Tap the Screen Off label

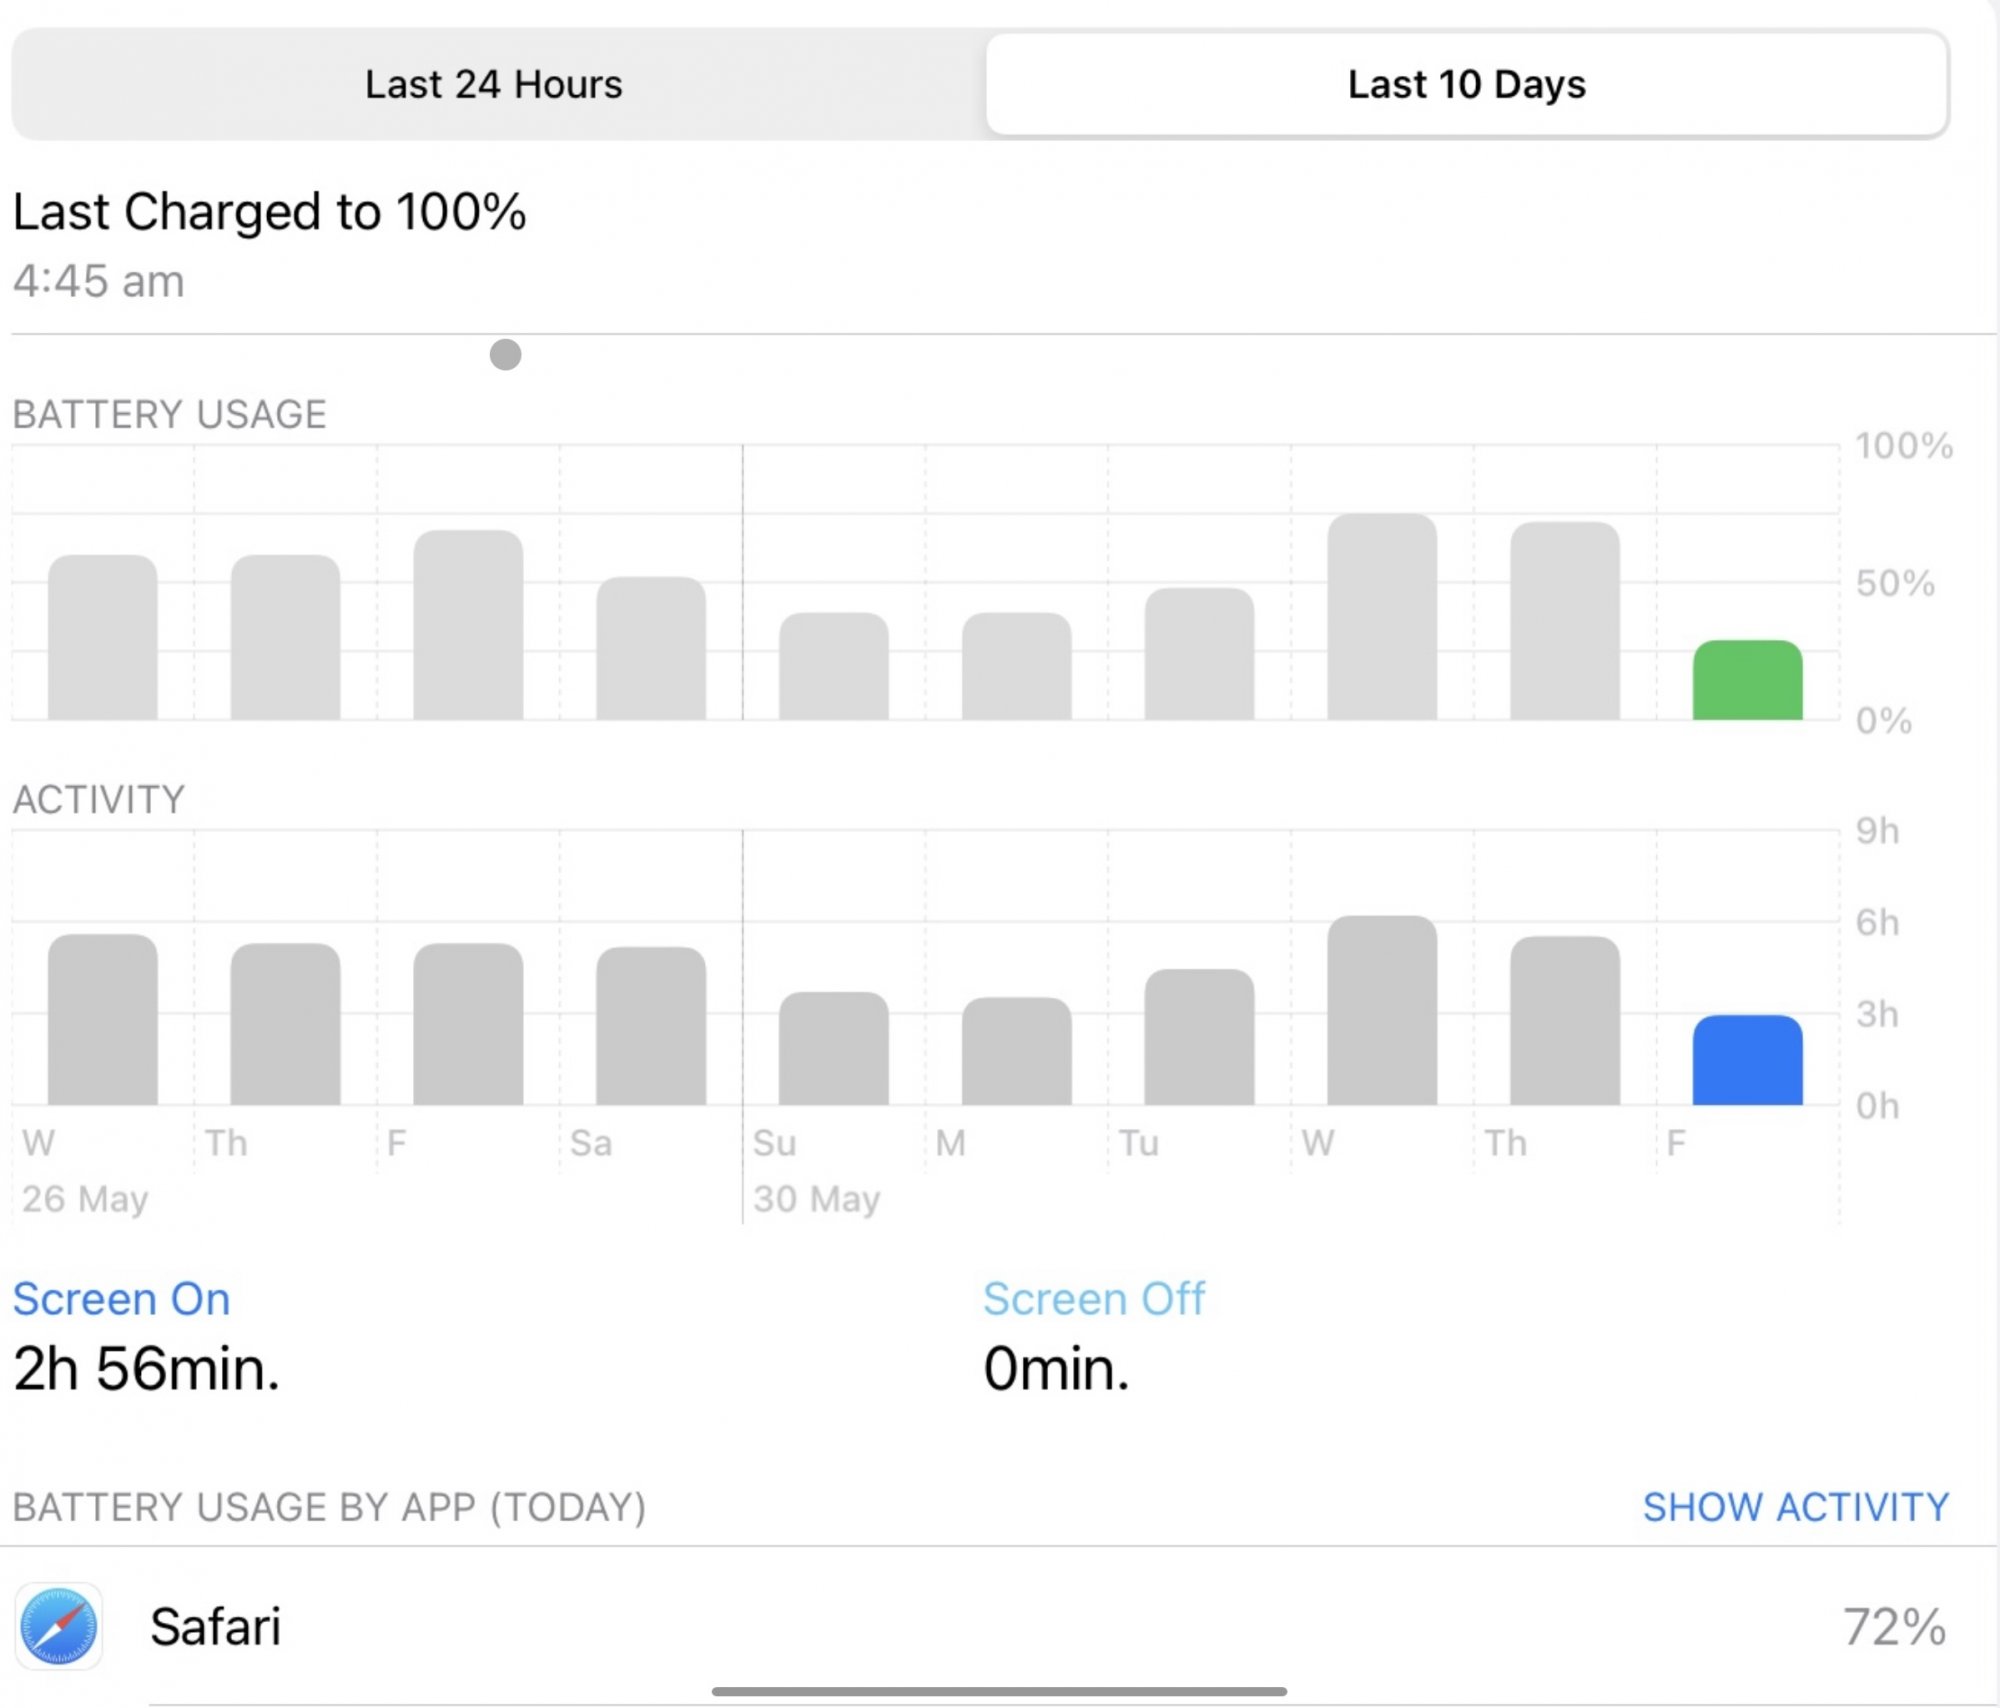(x=1093, y=1299)
